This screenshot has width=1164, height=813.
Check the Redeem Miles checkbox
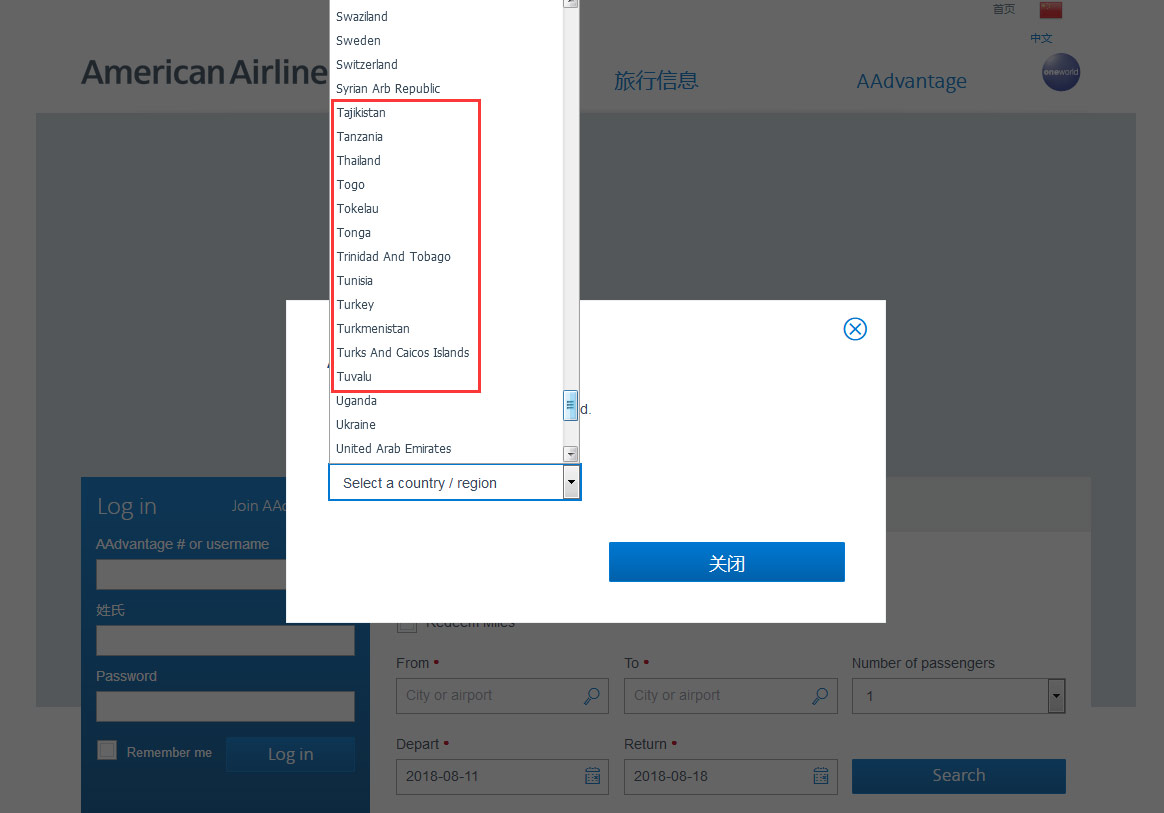click(406, 626)
